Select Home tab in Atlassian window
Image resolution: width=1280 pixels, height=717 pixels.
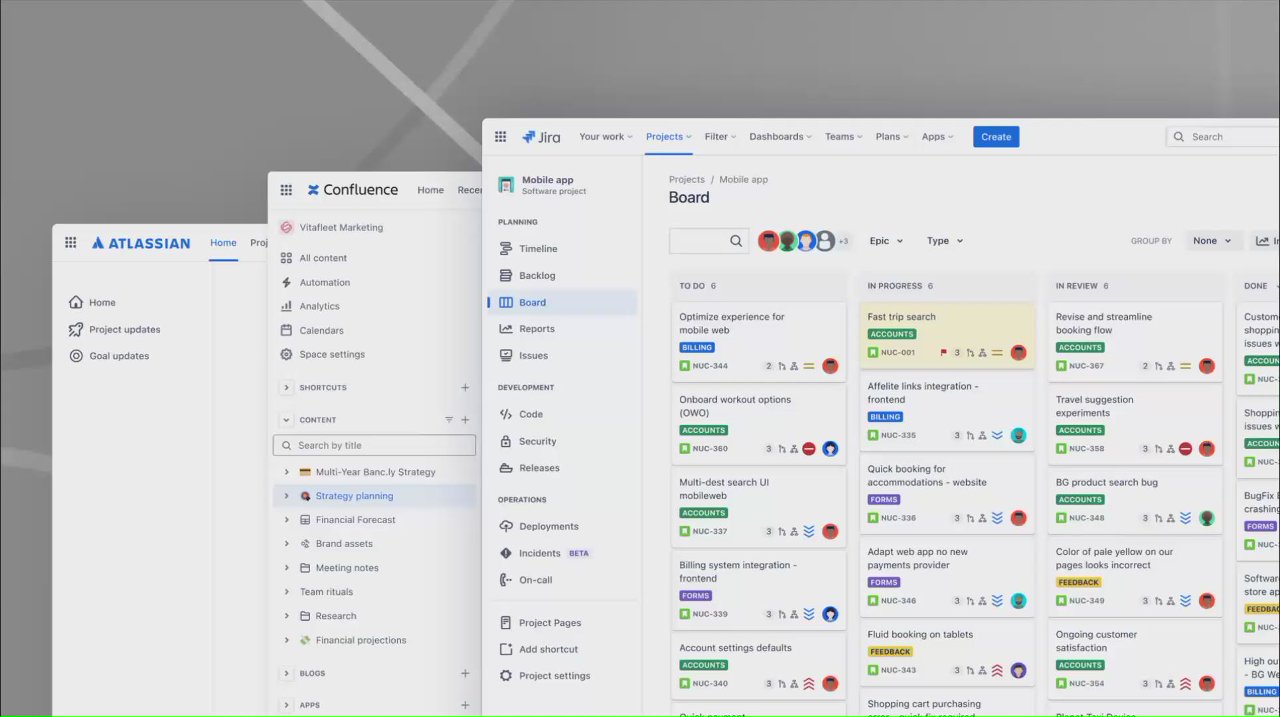pos(223,243)
